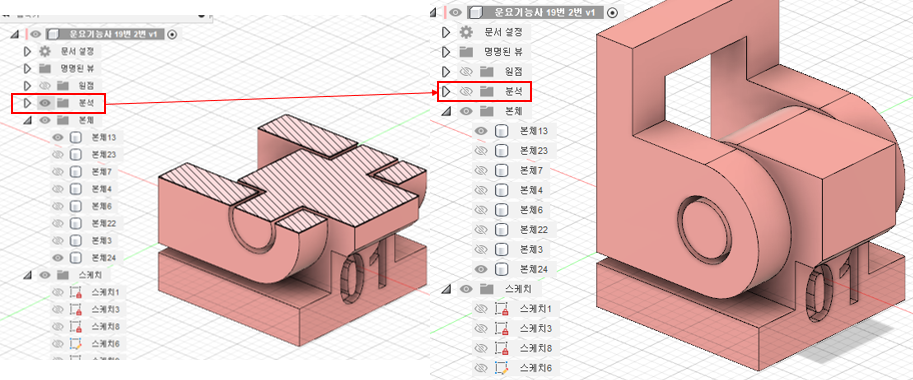
Task: Left browser: collapse the 스케치 folder triangle
Action: pos(27,275)
